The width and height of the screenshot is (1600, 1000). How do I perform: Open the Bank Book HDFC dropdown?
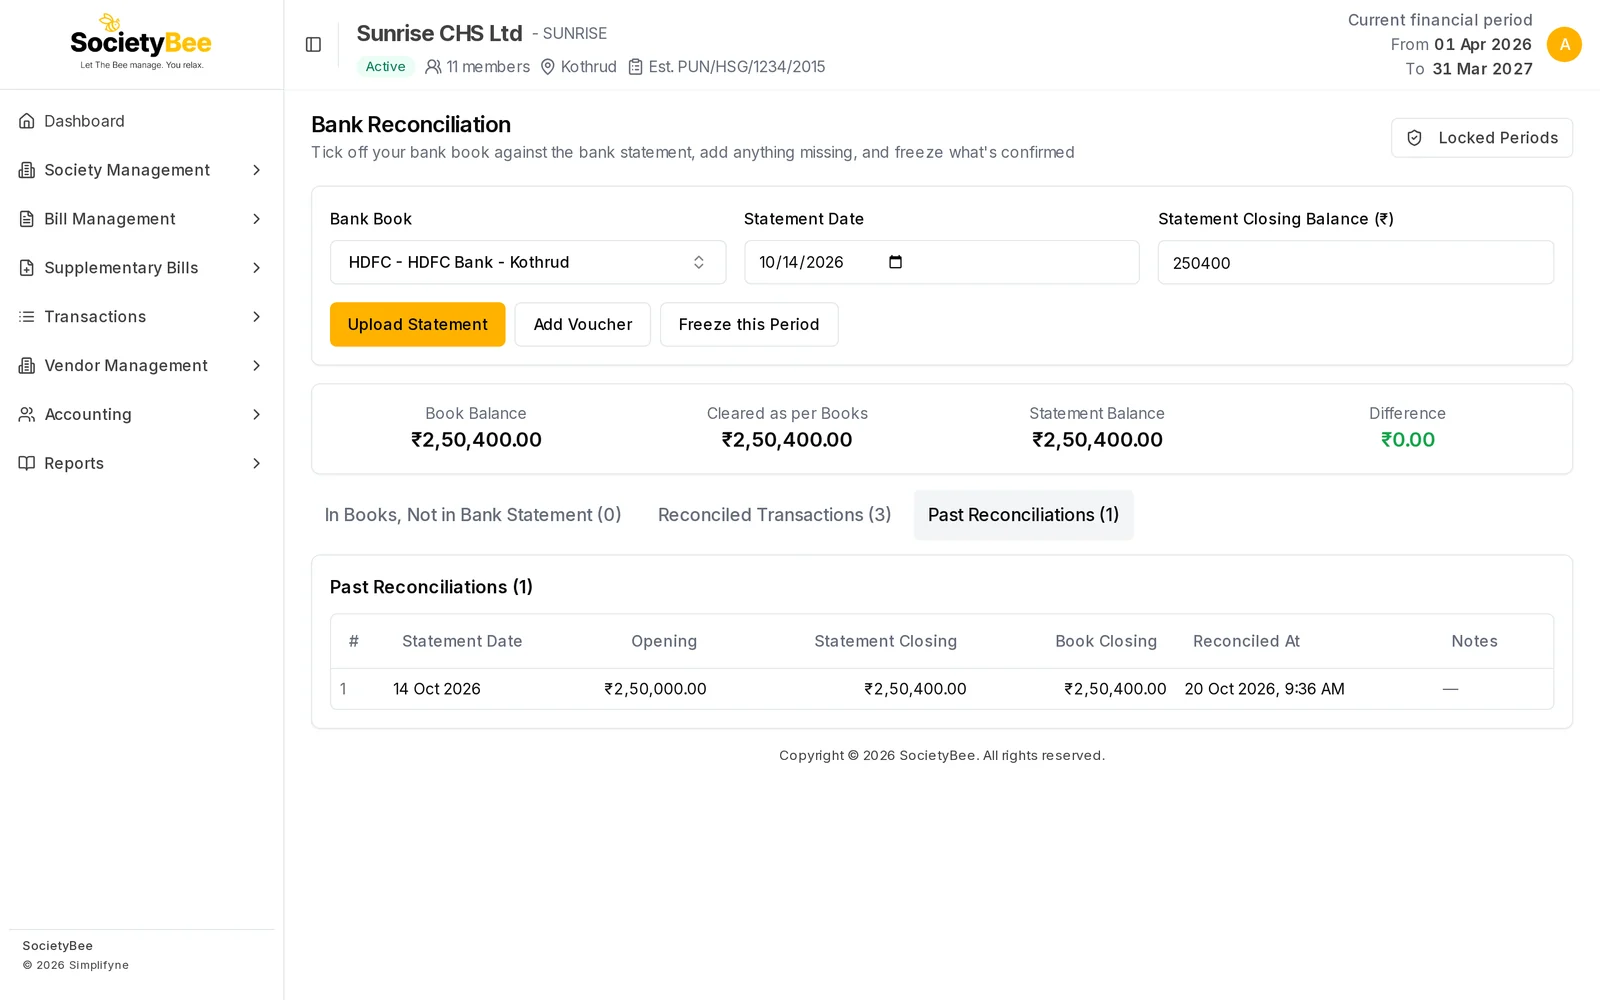pyautogui.click(x=528, y=262)
